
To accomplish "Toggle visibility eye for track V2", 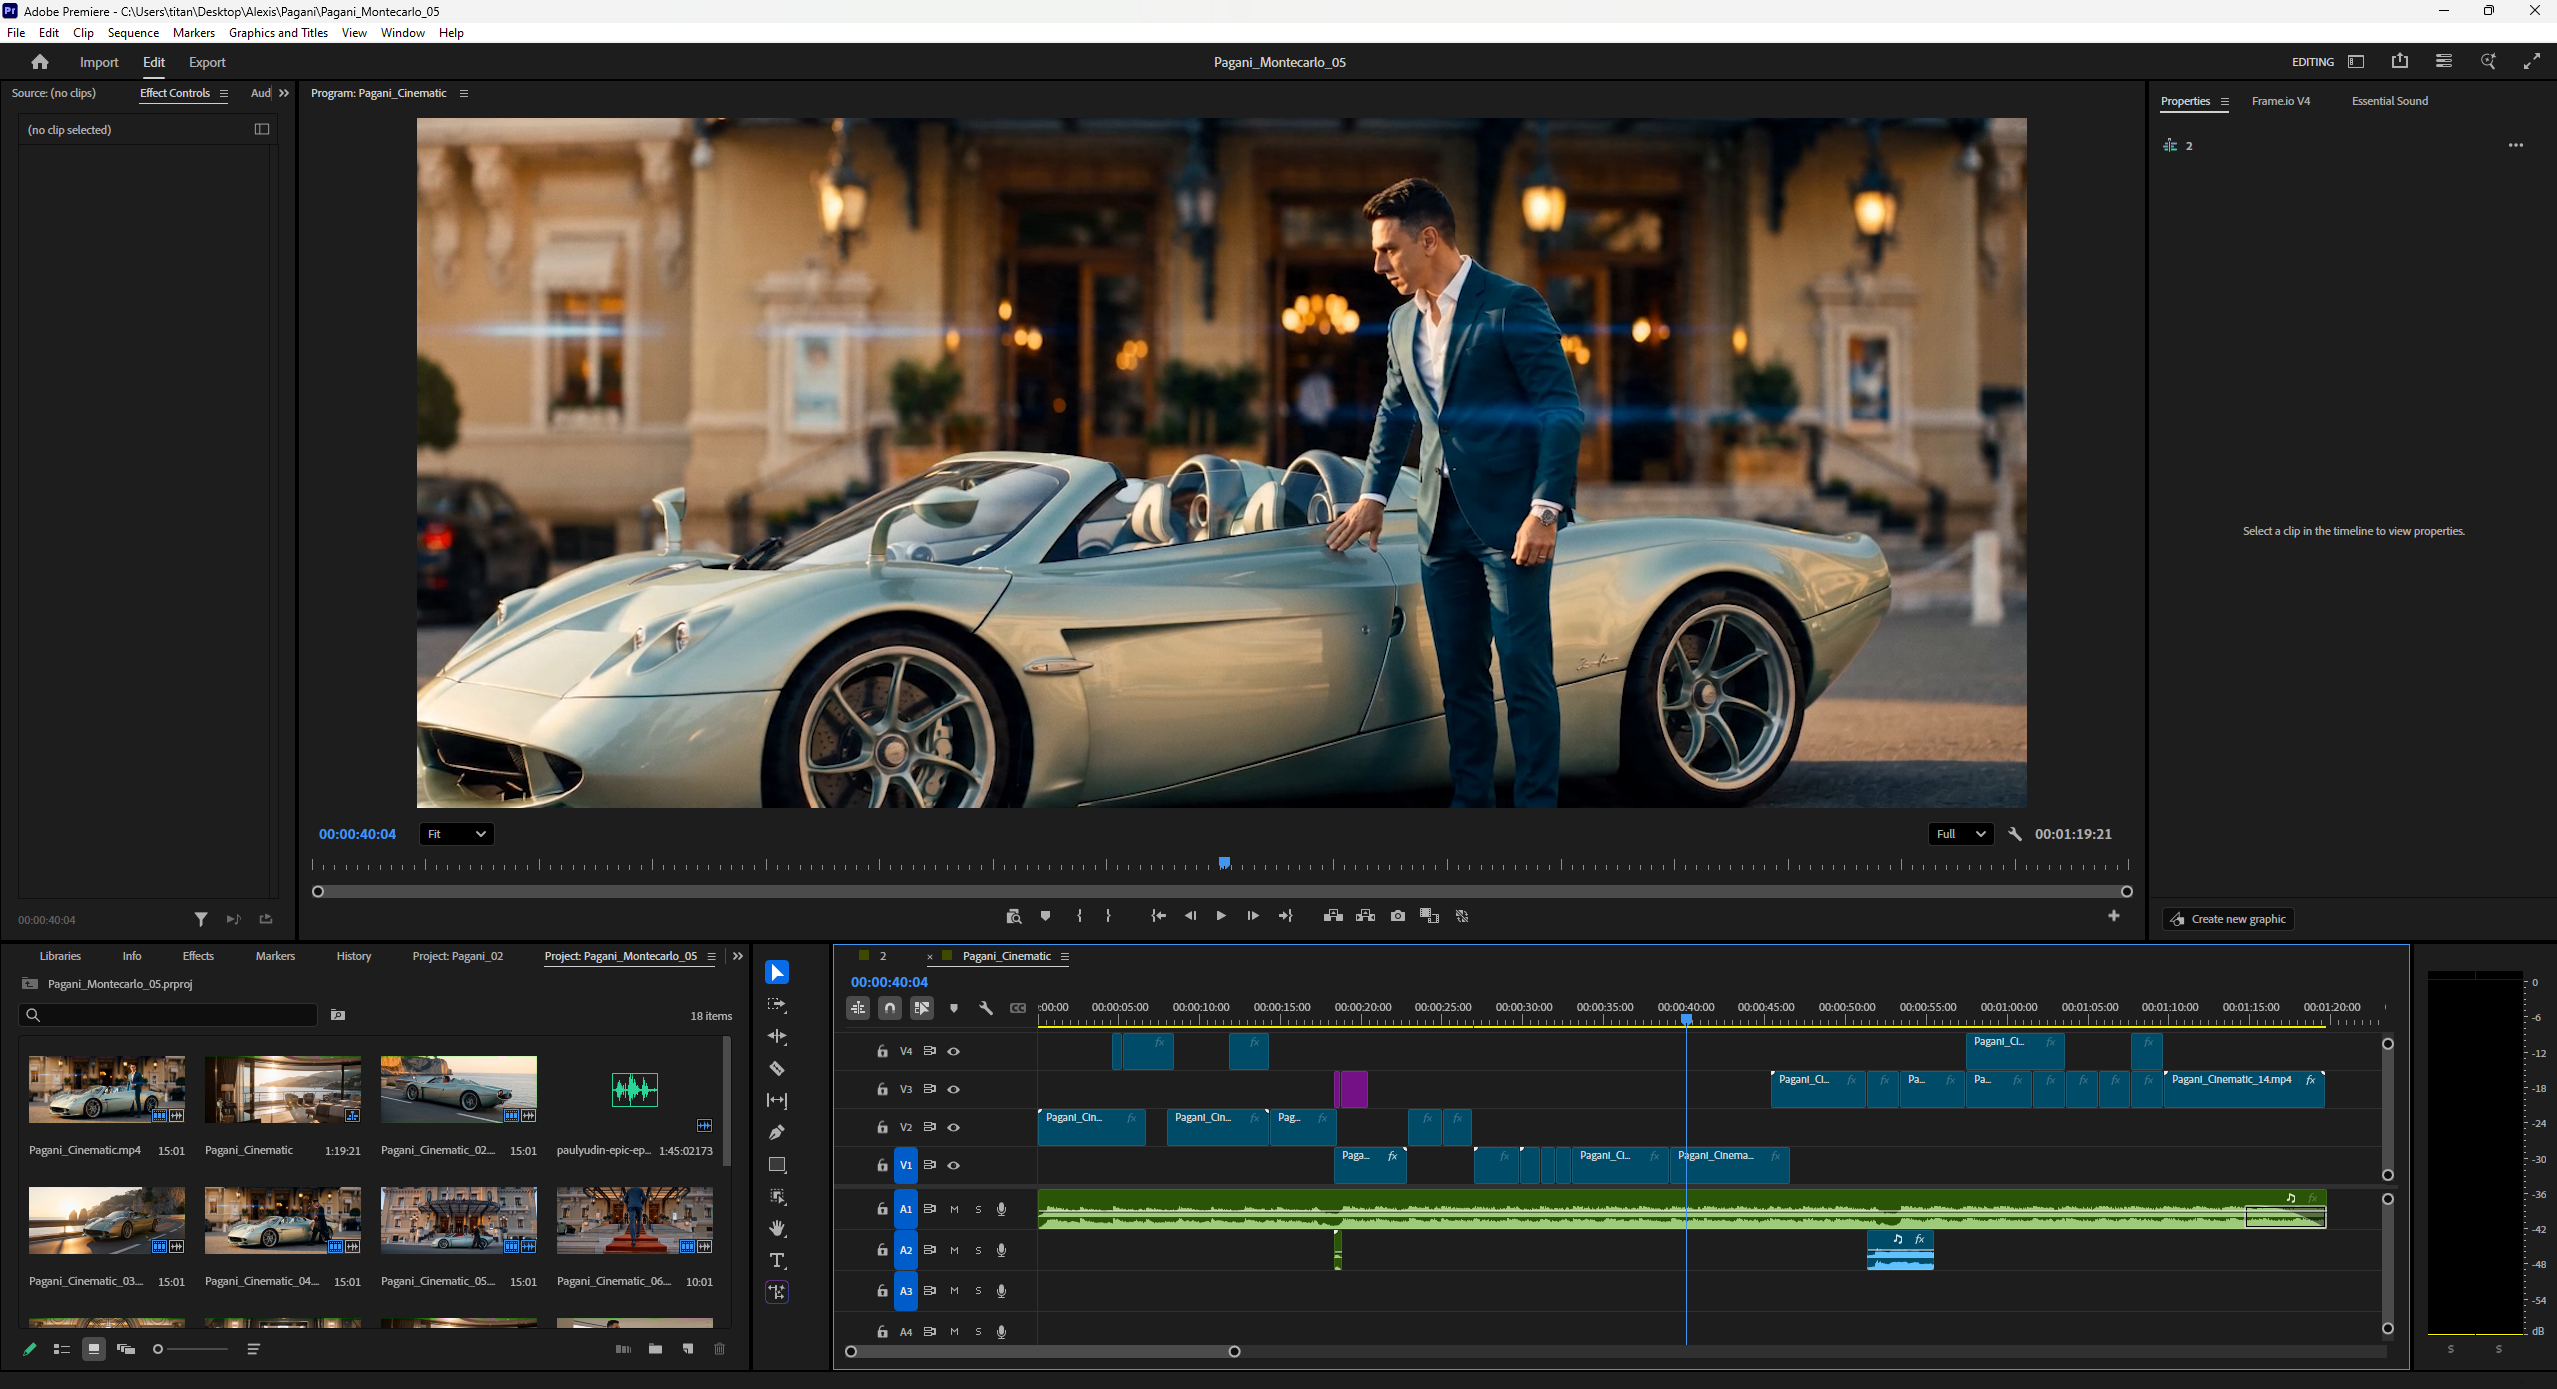I will 954,1127.
